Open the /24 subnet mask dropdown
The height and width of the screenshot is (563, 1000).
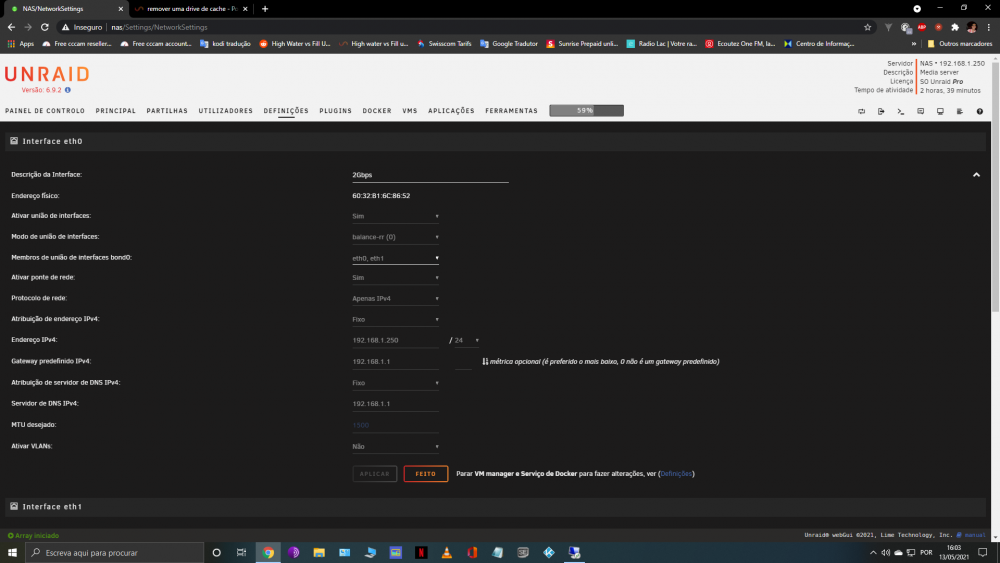pos(466,340)
